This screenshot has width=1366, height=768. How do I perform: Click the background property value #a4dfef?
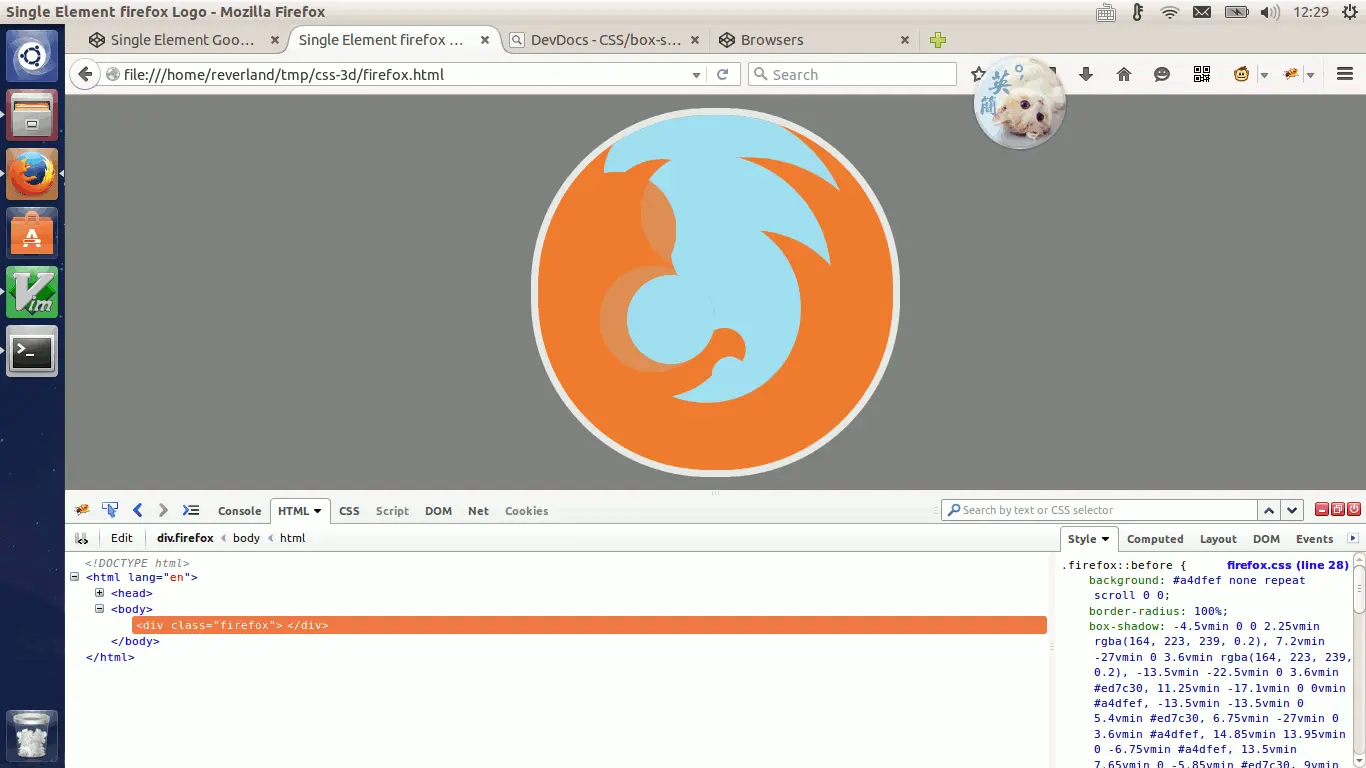tap(1199, 580)
